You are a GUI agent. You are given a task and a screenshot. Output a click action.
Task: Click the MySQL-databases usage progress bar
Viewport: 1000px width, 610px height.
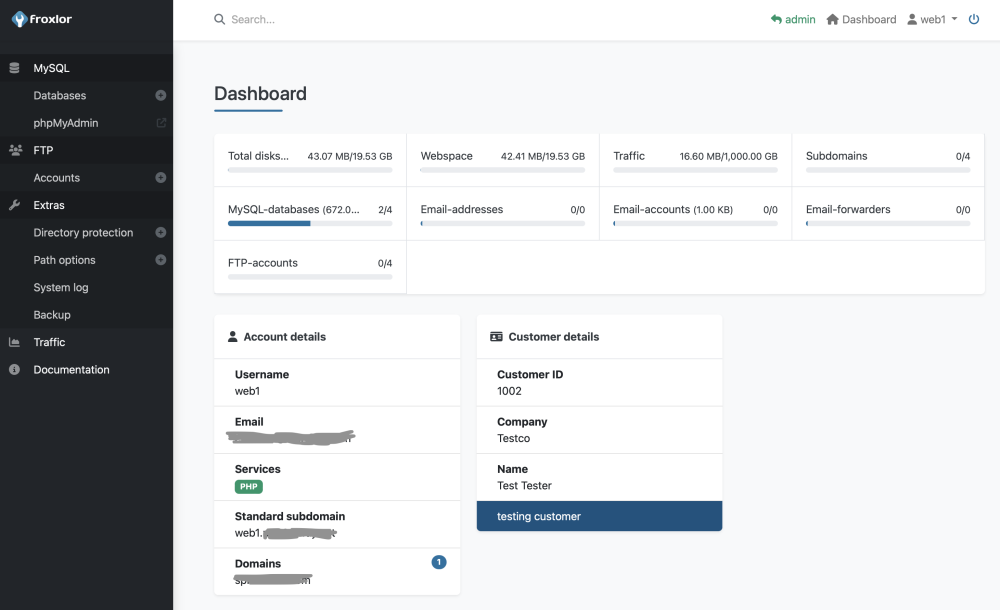click(x=310, y=223)
